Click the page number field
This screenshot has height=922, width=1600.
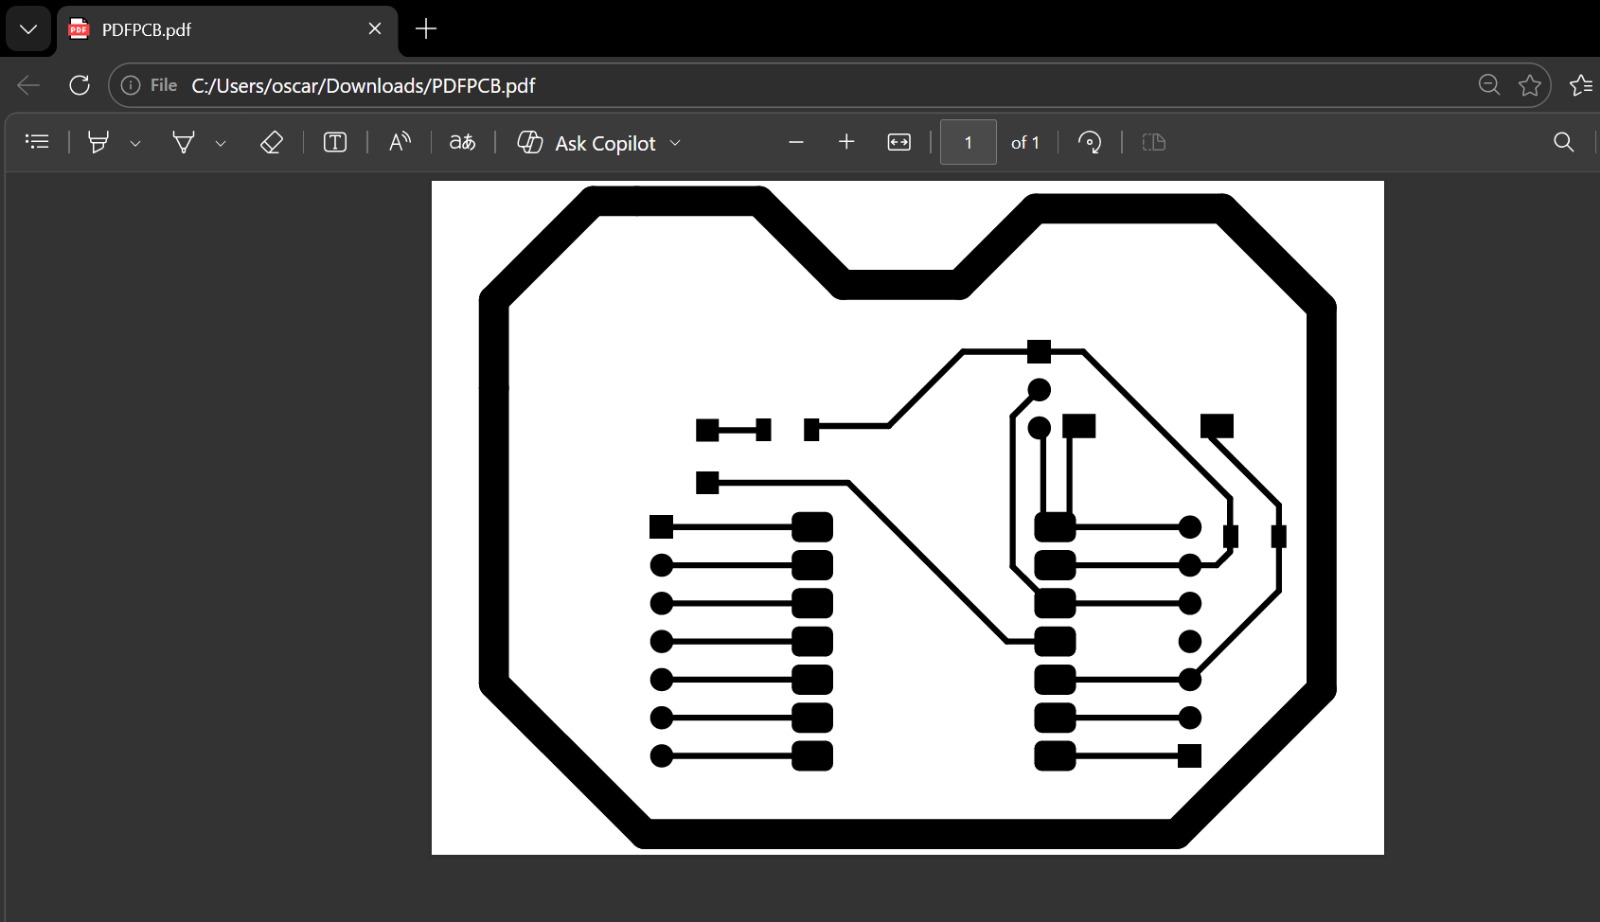968,142
